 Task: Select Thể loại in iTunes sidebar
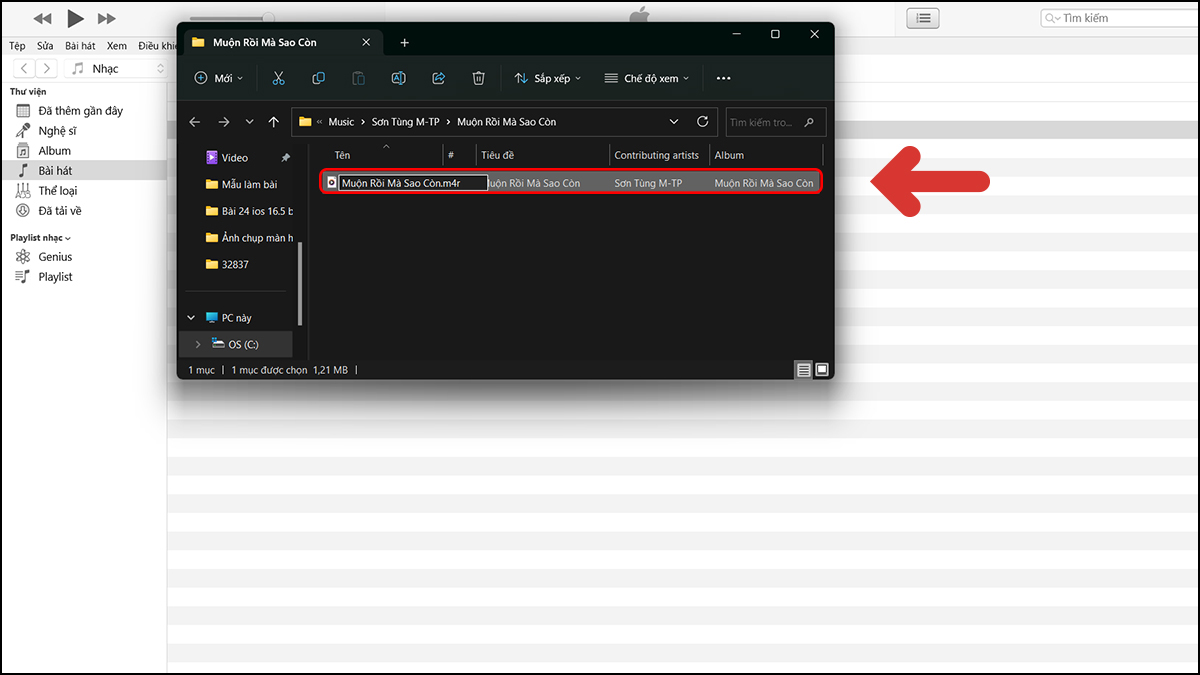coord(58,191)
